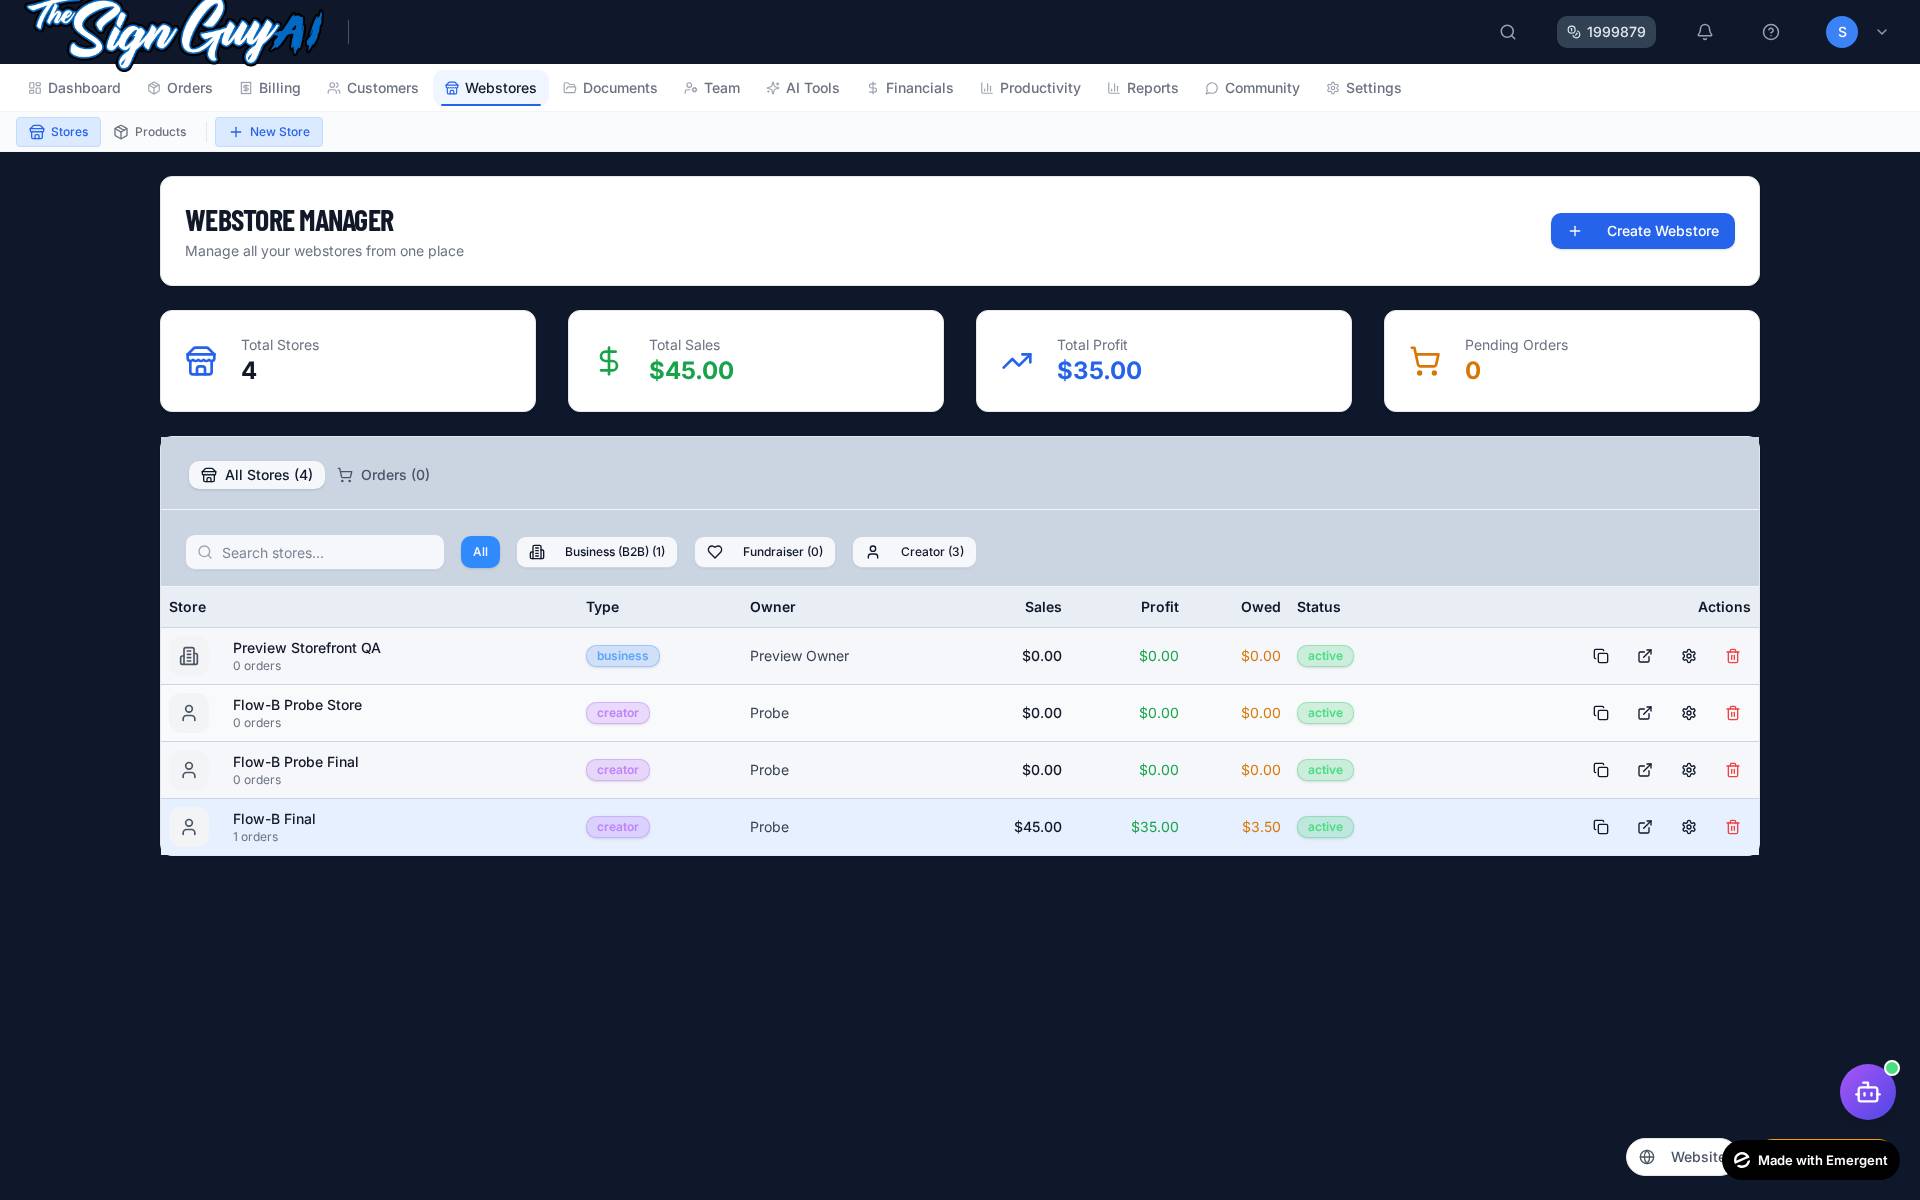This screenshot has height=1200, width=1920.
Task: Delete Flow-B Probe Final store
Action: click(x=1733, y=770)
